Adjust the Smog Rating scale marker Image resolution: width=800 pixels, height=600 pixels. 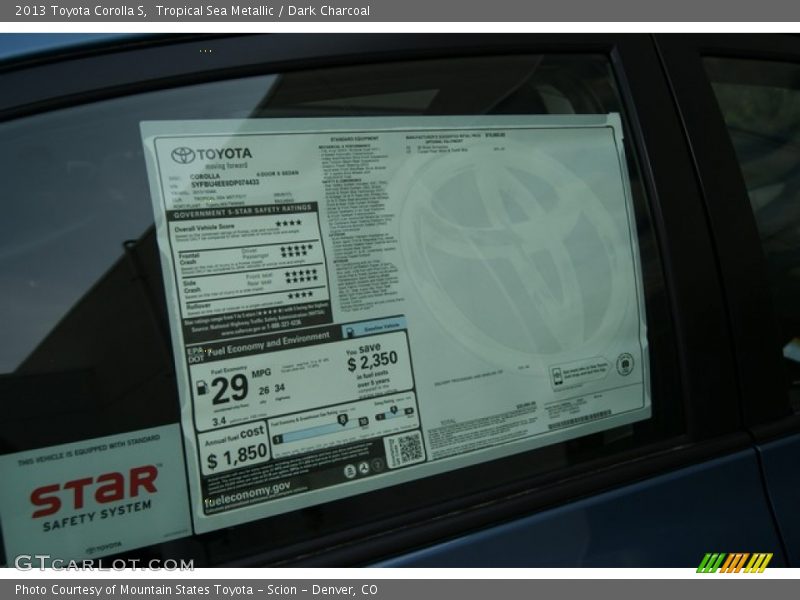[x=392, y=410]
